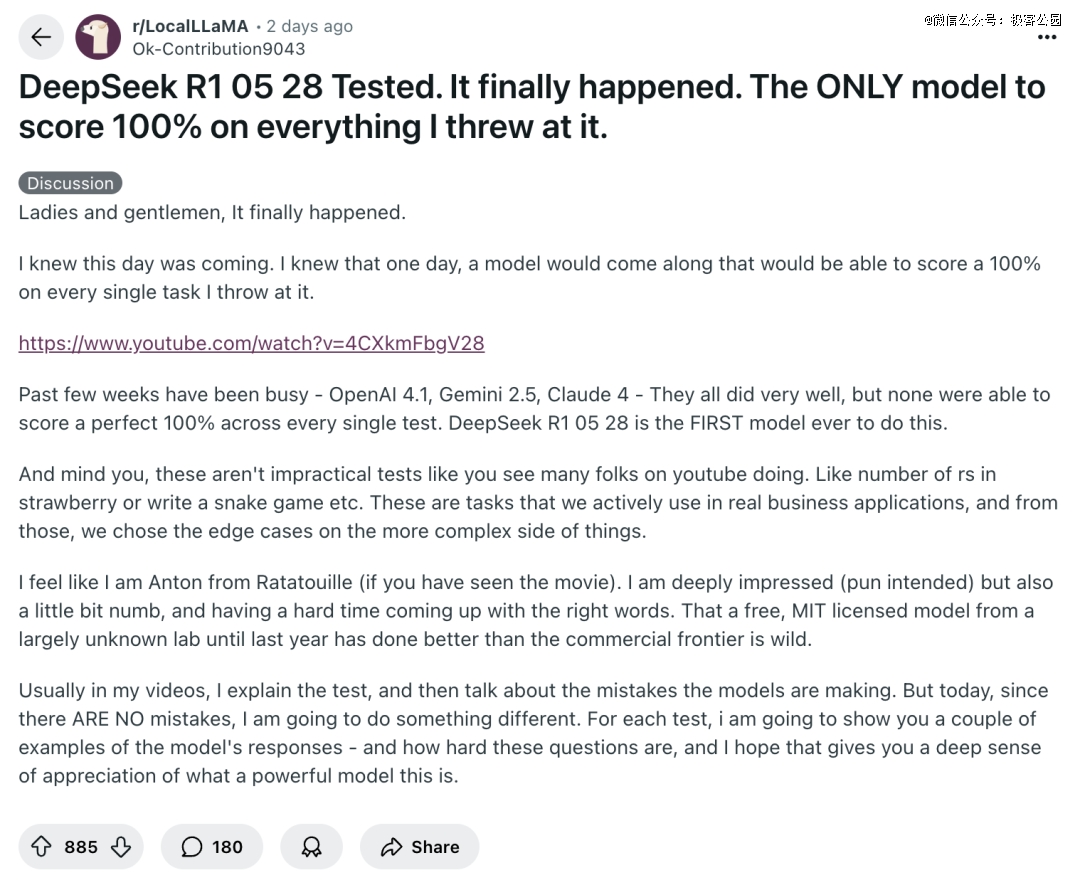Share this post
The image size is (1080, 885).
419,846
